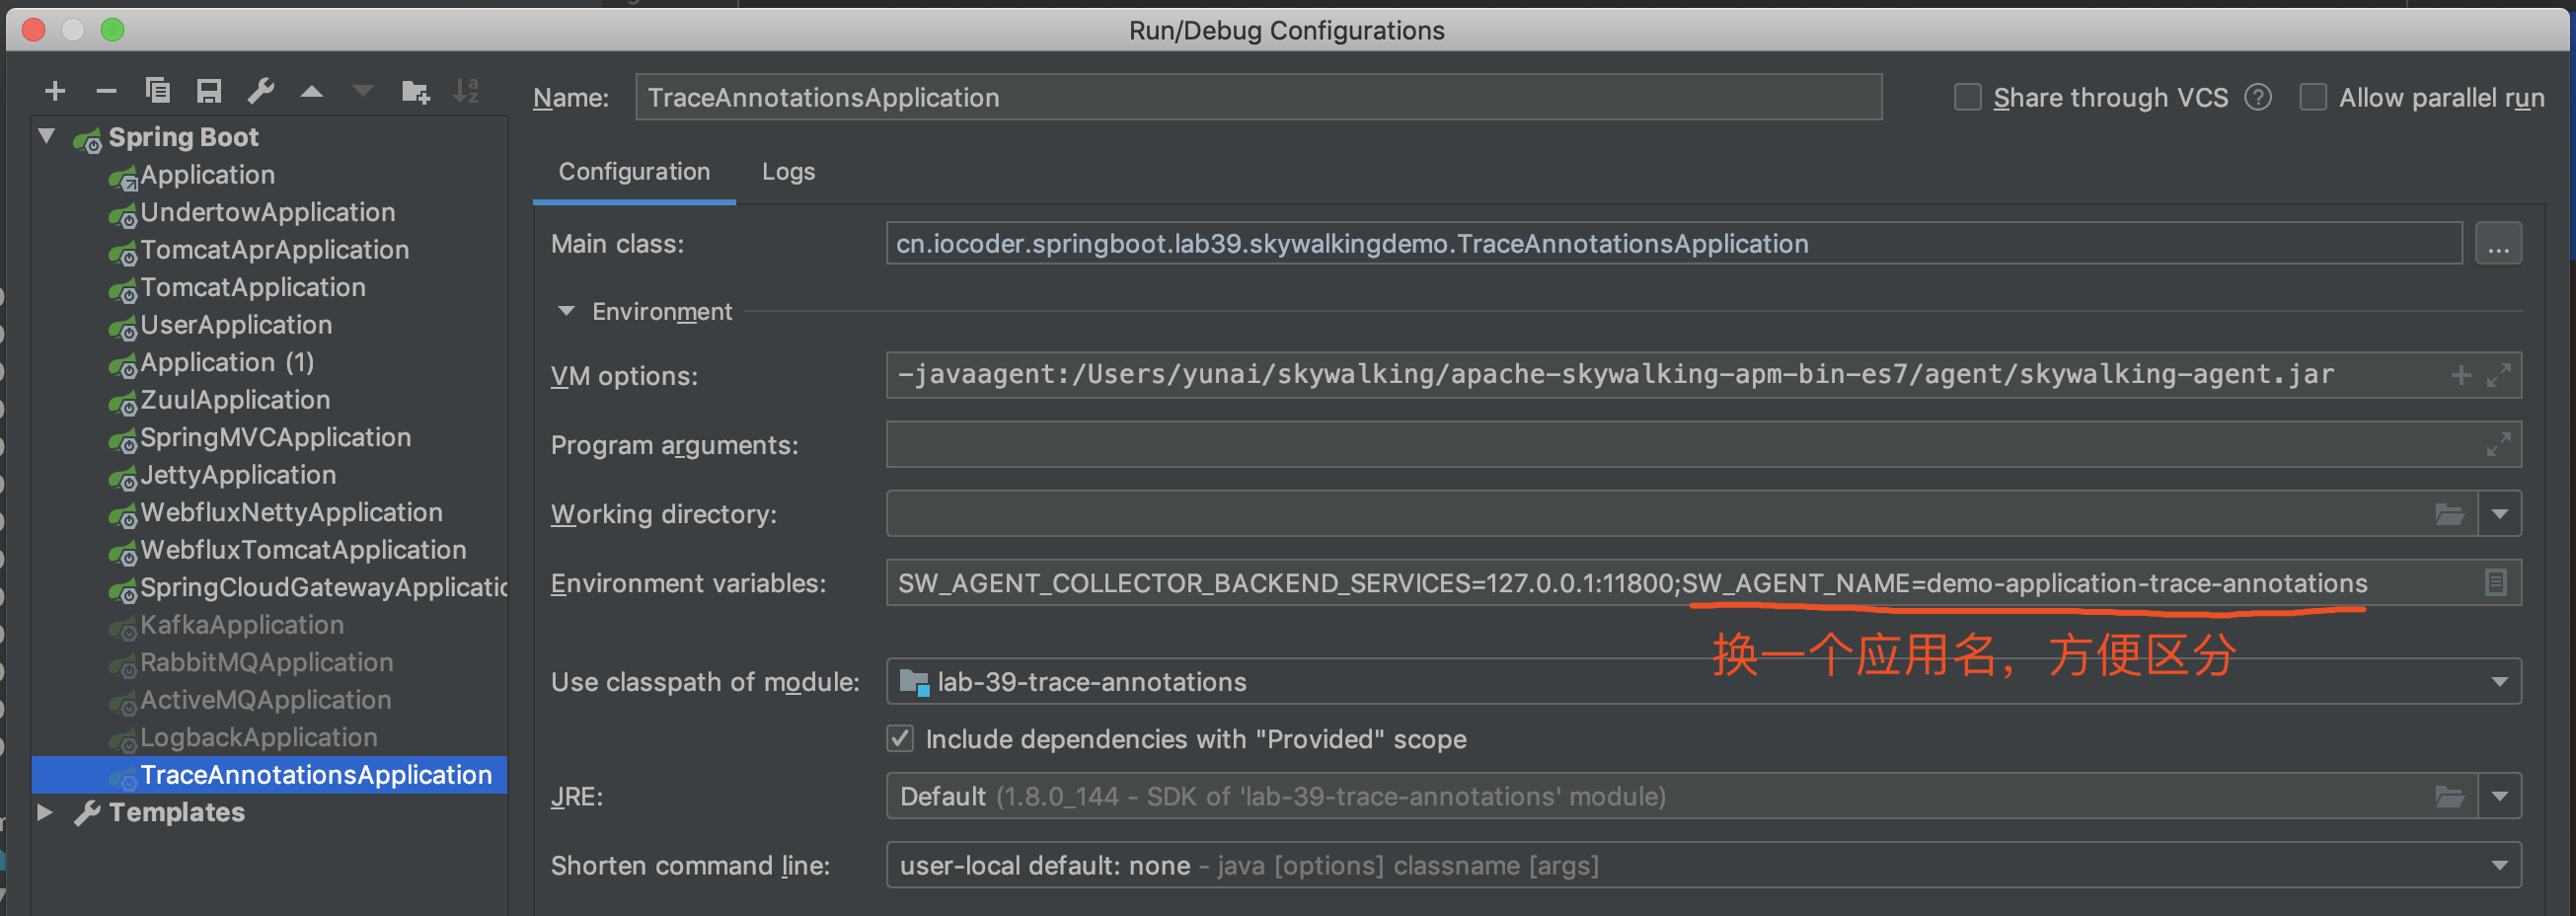Edit the Name field

click(1258, 97)
